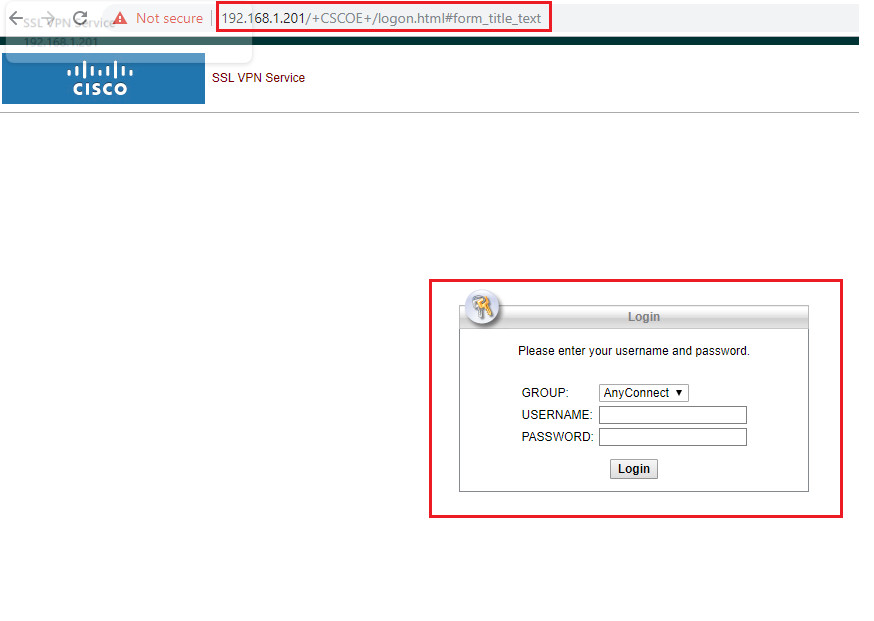Focus the USERNAME input field
This screenshot has height=621, width=874.
673,415
